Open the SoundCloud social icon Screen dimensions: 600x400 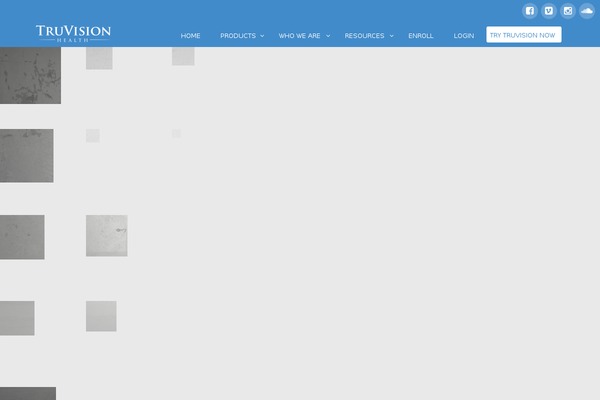click(587, 11)
